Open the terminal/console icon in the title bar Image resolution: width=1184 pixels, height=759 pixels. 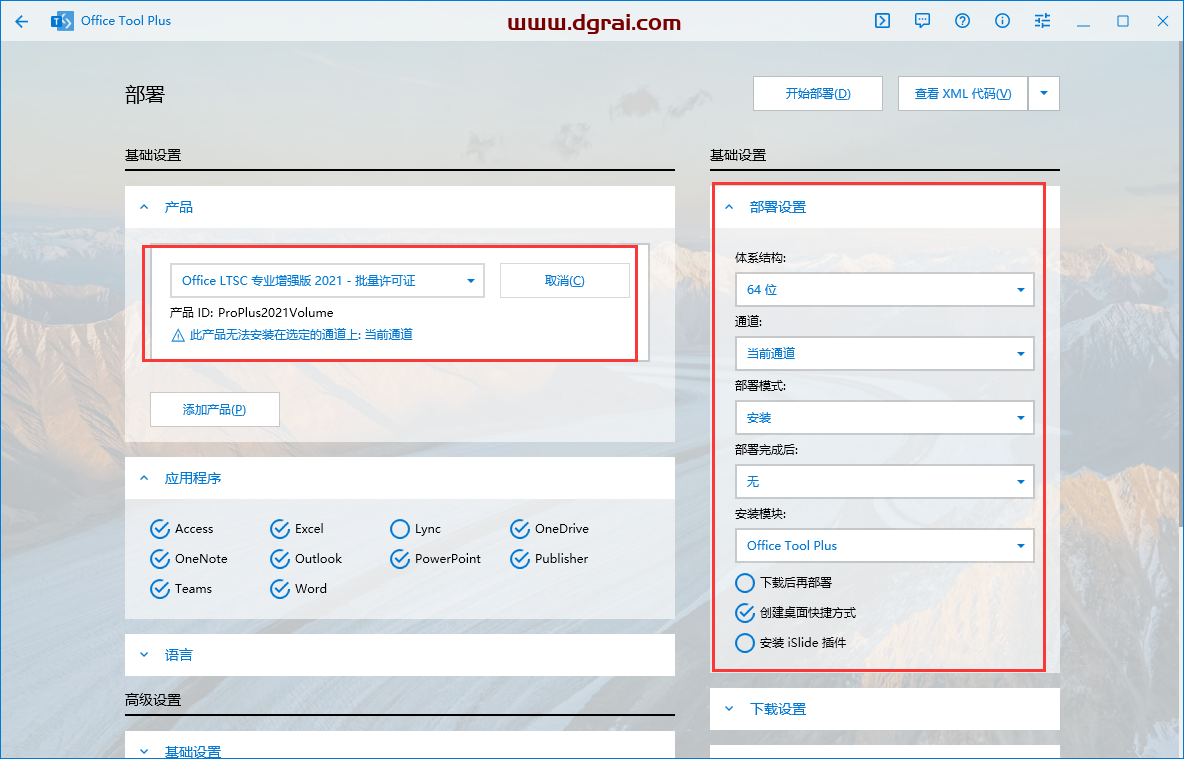[x=881, y=20]
